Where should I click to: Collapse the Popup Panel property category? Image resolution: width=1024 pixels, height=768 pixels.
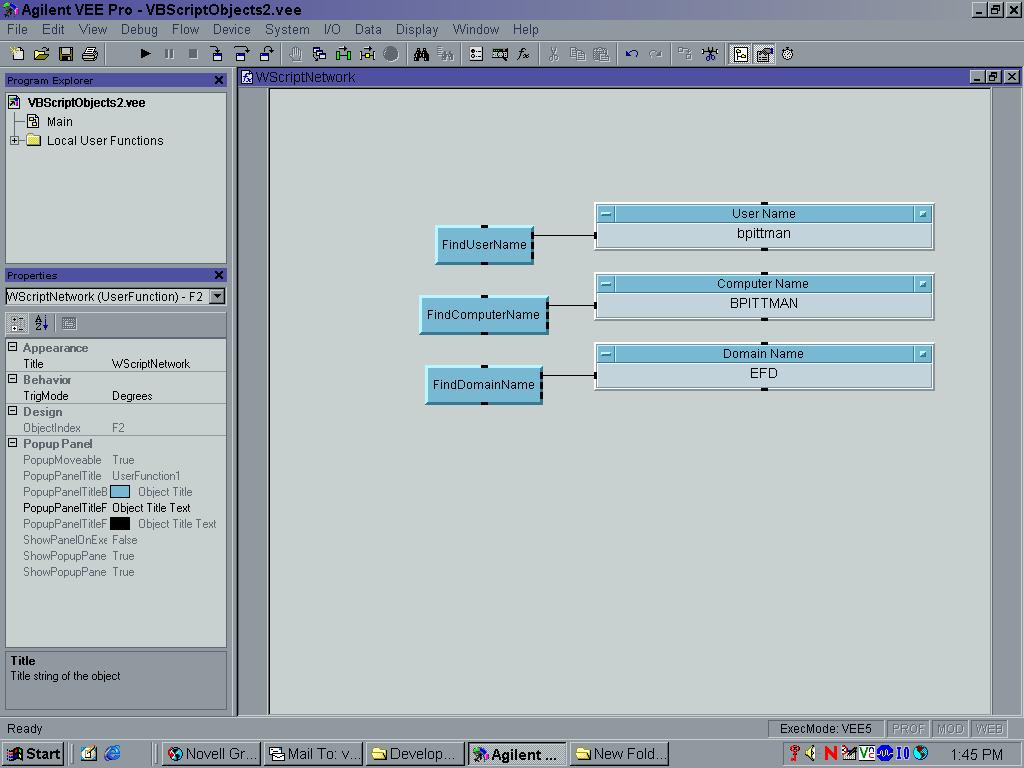pyautogui.click(x=13, y=444)
